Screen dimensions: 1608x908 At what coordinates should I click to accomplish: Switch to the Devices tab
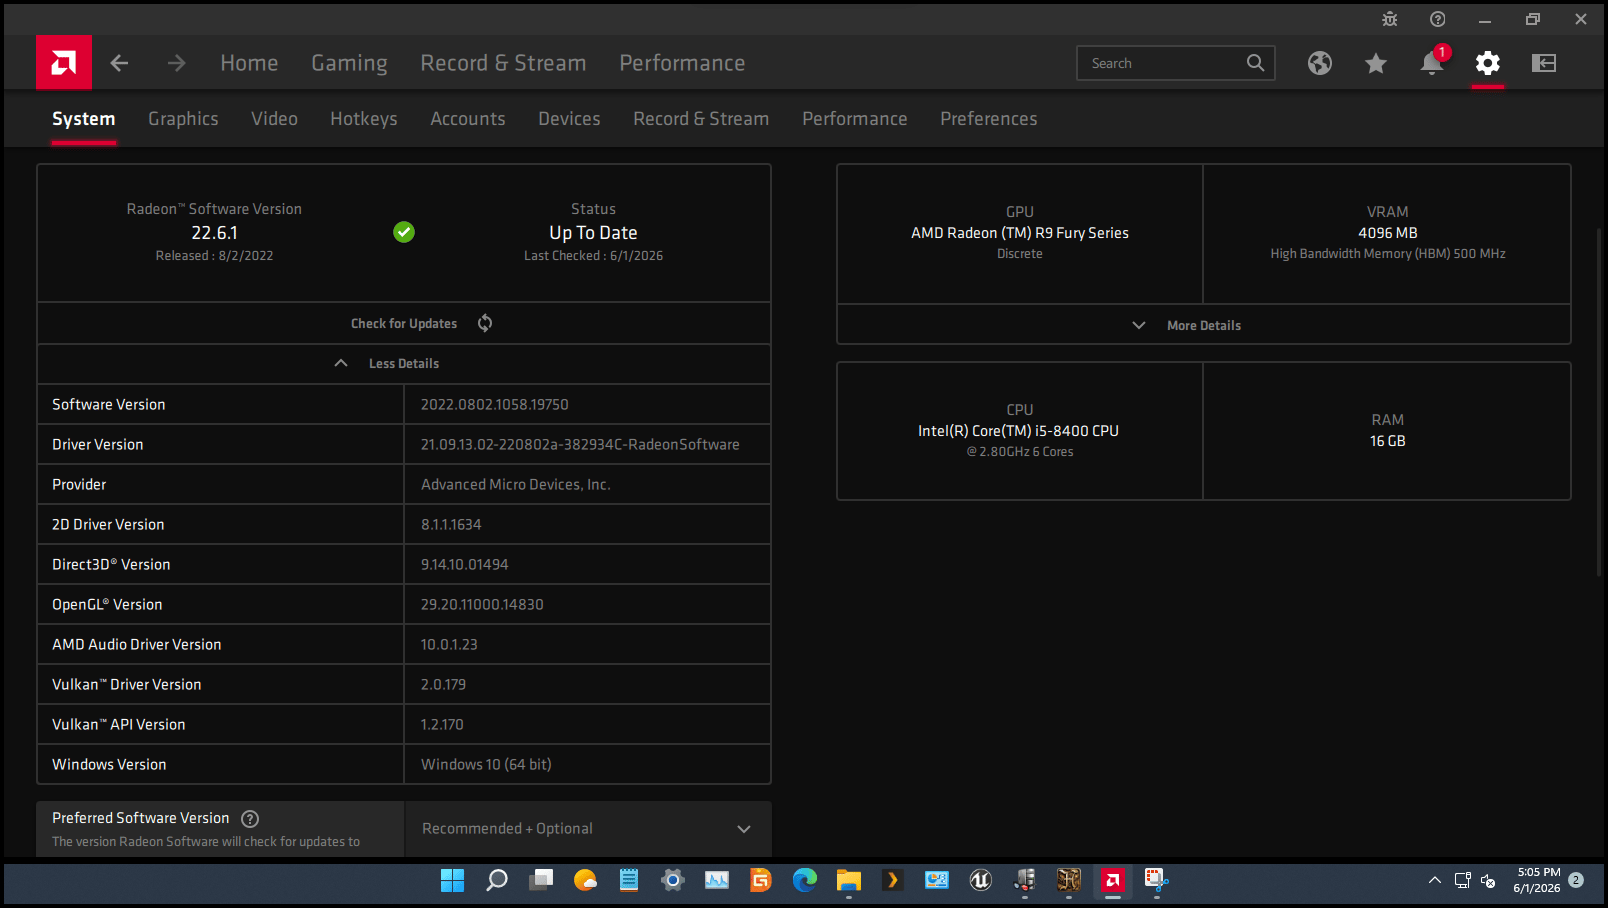569,119
